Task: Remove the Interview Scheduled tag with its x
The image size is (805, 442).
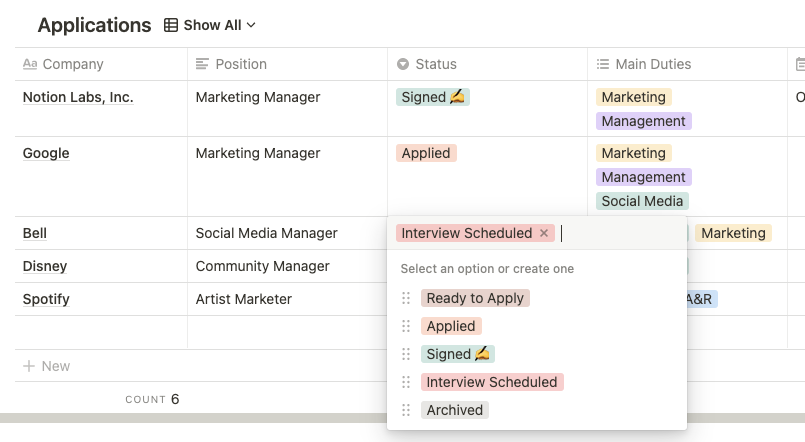Action: point(544,233)
